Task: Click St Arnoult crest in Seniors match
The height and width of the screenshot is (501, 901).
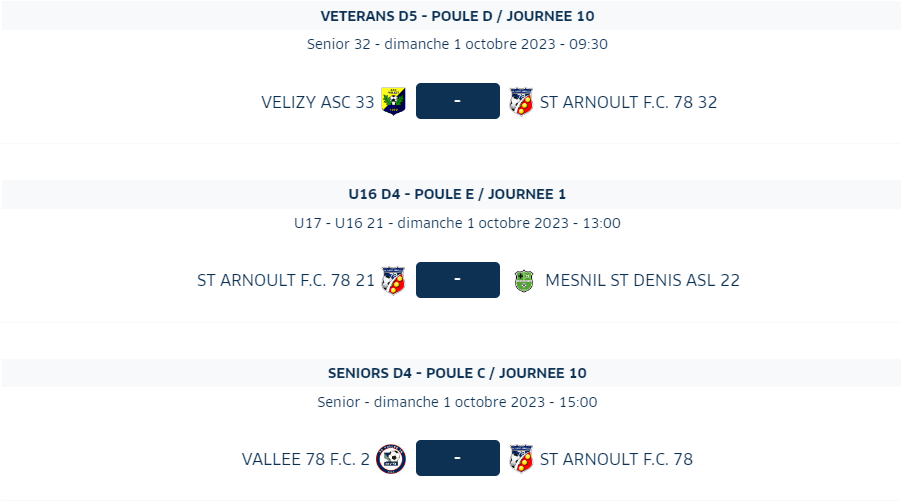Action: coord(521,459)
